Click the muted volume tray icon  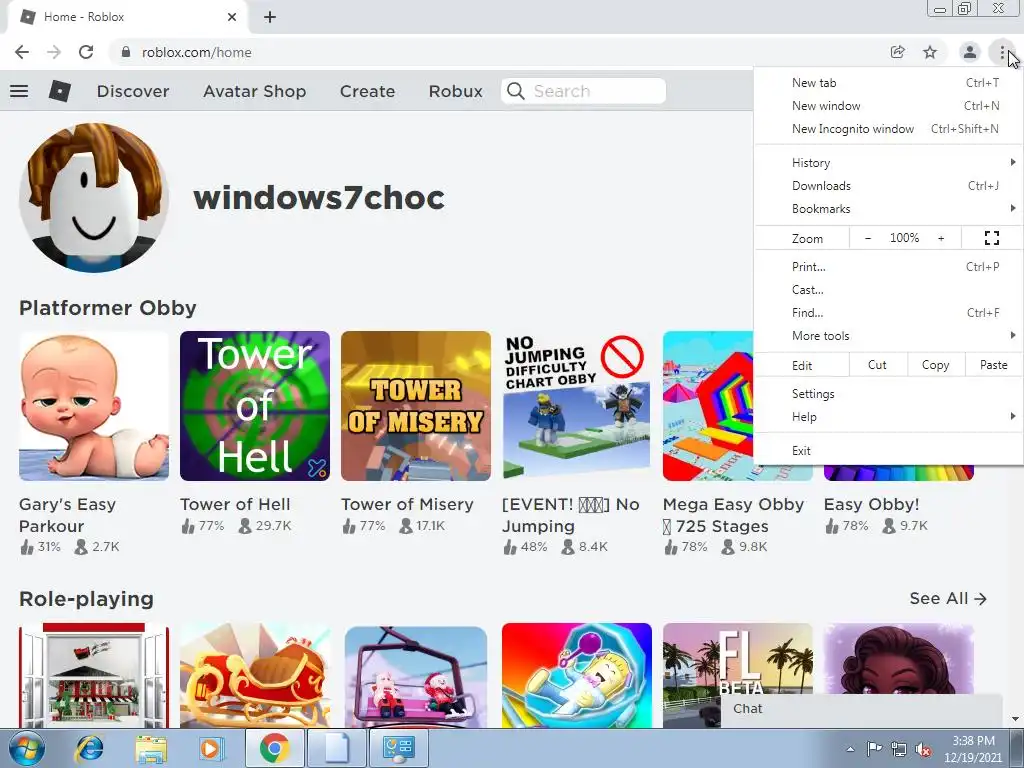coord(923,750)
